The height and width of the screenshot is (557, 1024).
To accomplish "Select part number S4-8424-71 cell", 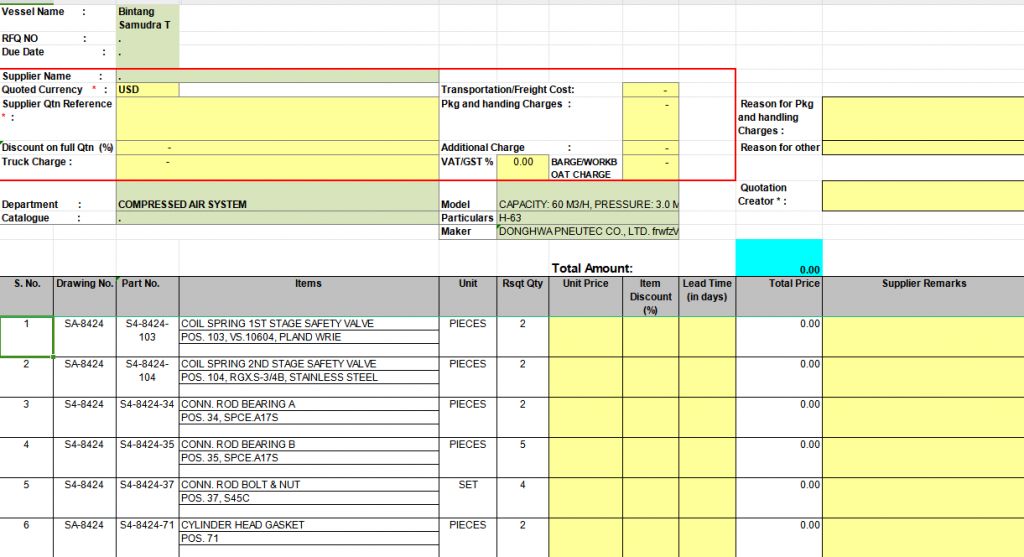I will pyautogui.click(x=147, y=525).
